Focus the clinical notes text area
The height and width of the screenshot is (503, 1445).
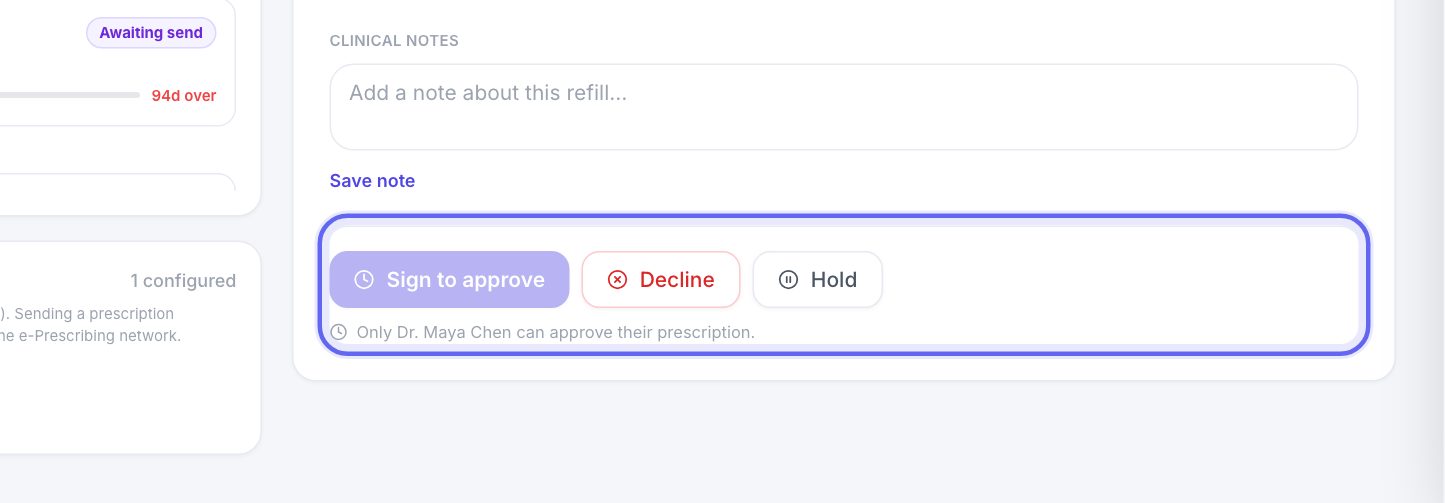[844, 107]
